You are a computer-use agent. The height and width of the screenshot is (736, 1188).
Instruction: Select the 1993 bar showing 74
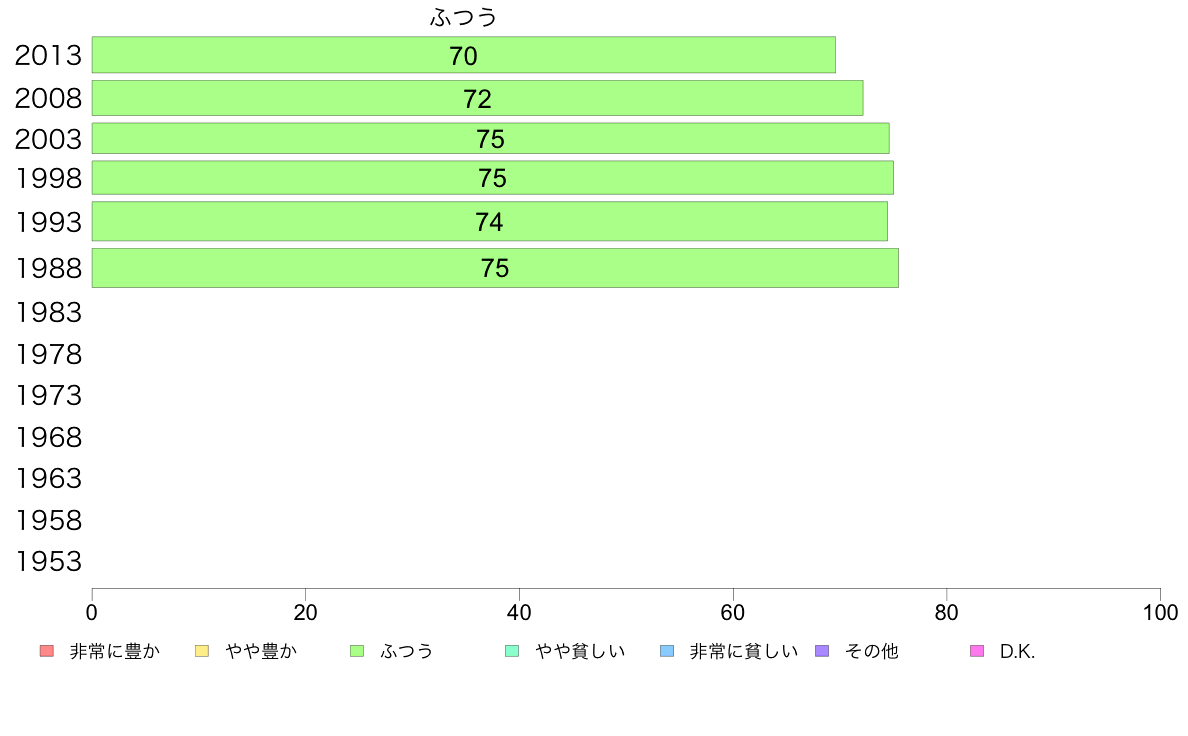pyautogui.click(x=489, y=221)
